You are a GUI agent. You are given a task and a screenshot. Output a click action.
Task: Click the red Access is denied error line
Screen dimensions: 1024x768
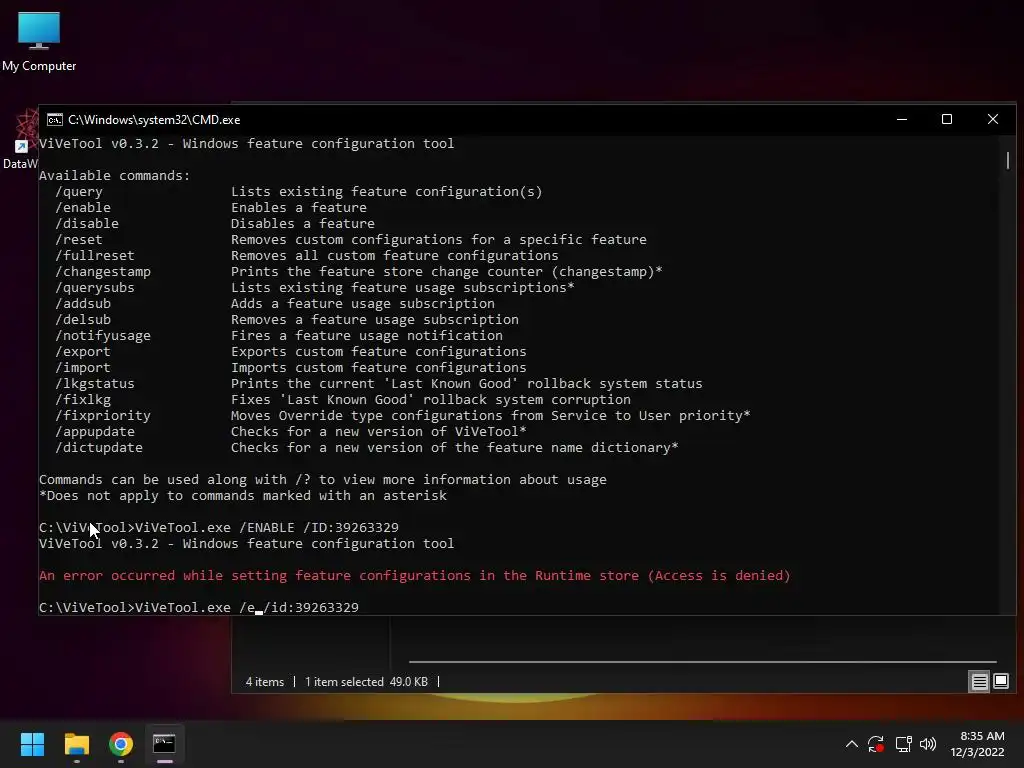click(x=415, y=575)
